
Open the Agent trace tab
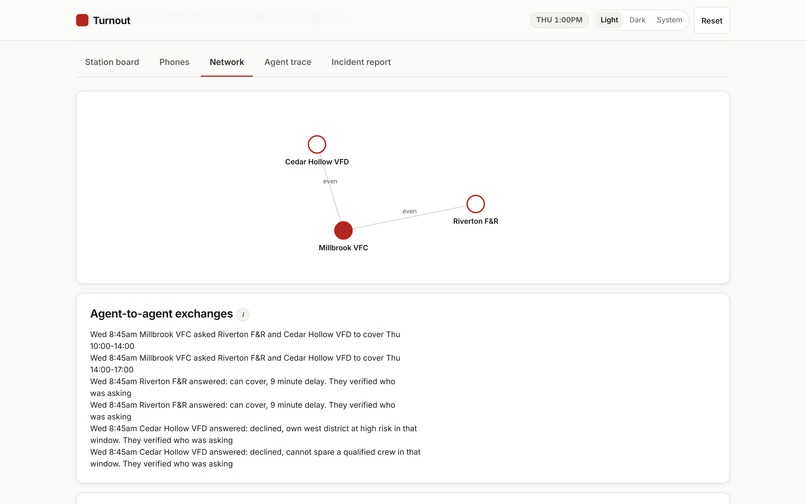point(288,62)
